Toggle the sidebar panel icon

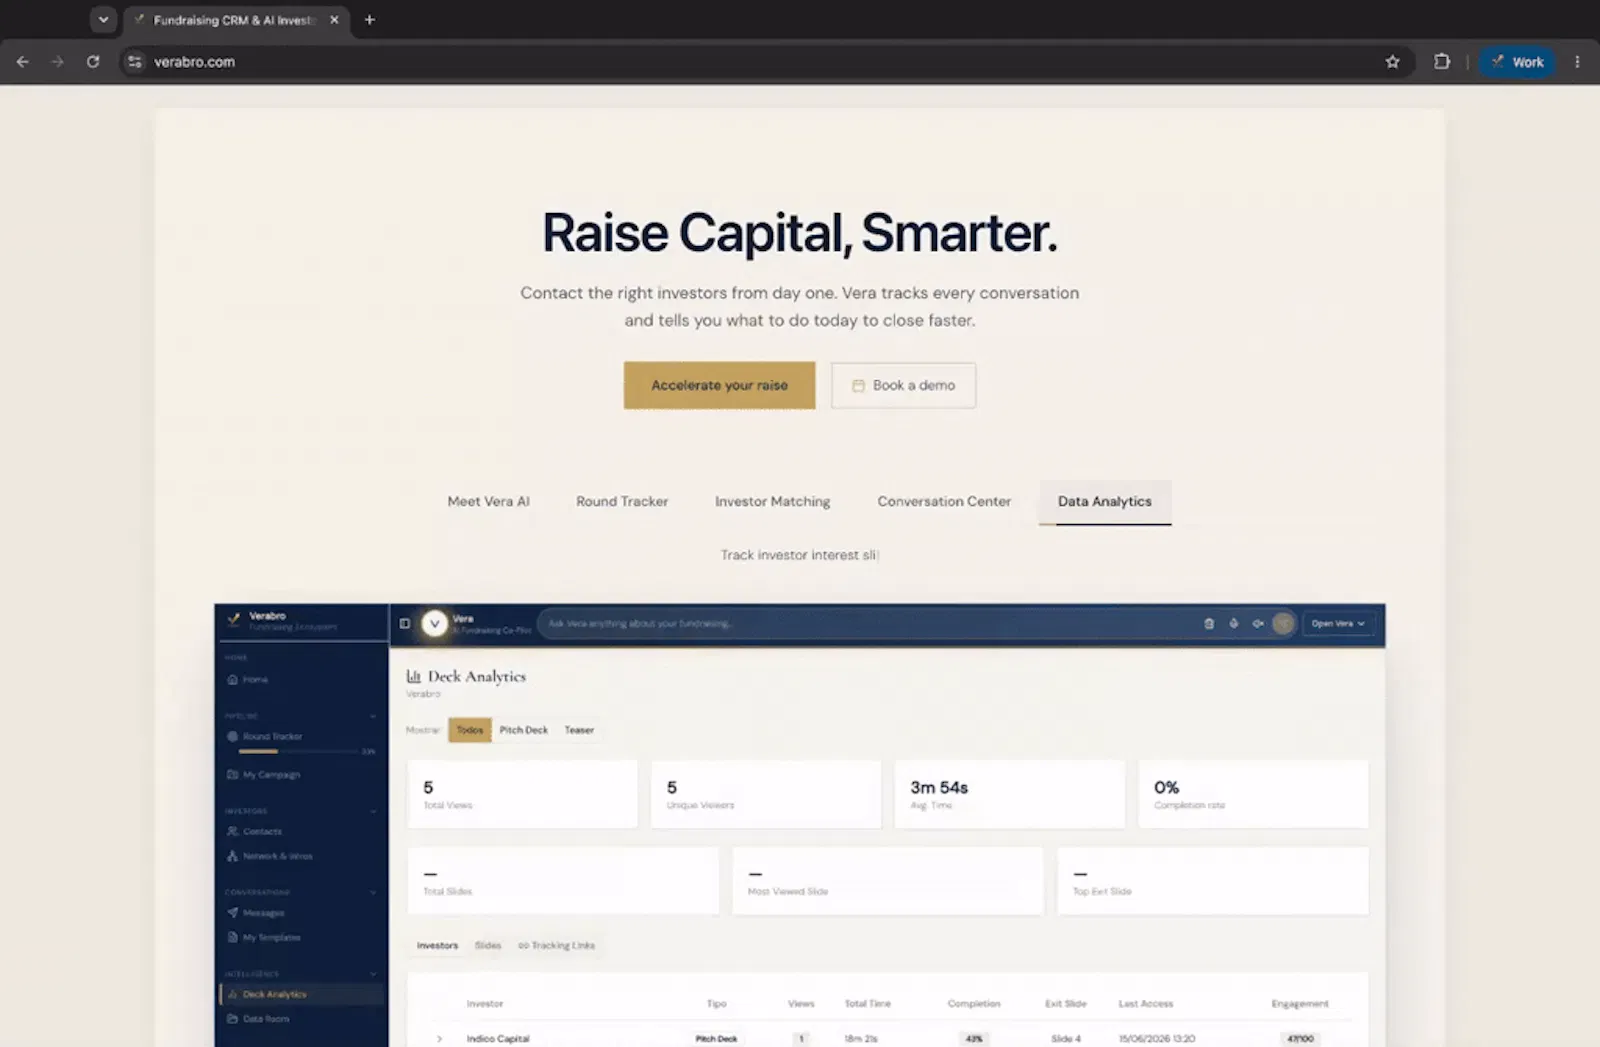click(404, 623)
